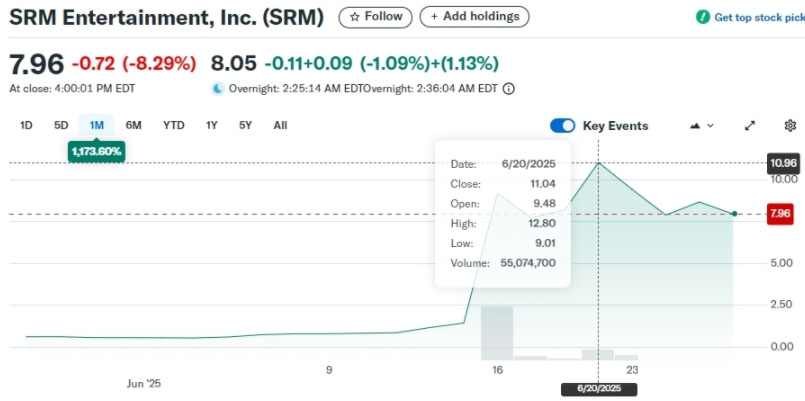Select the 6M time range
This screenshot has height=401, width=805.
click(x=133, y=125)
